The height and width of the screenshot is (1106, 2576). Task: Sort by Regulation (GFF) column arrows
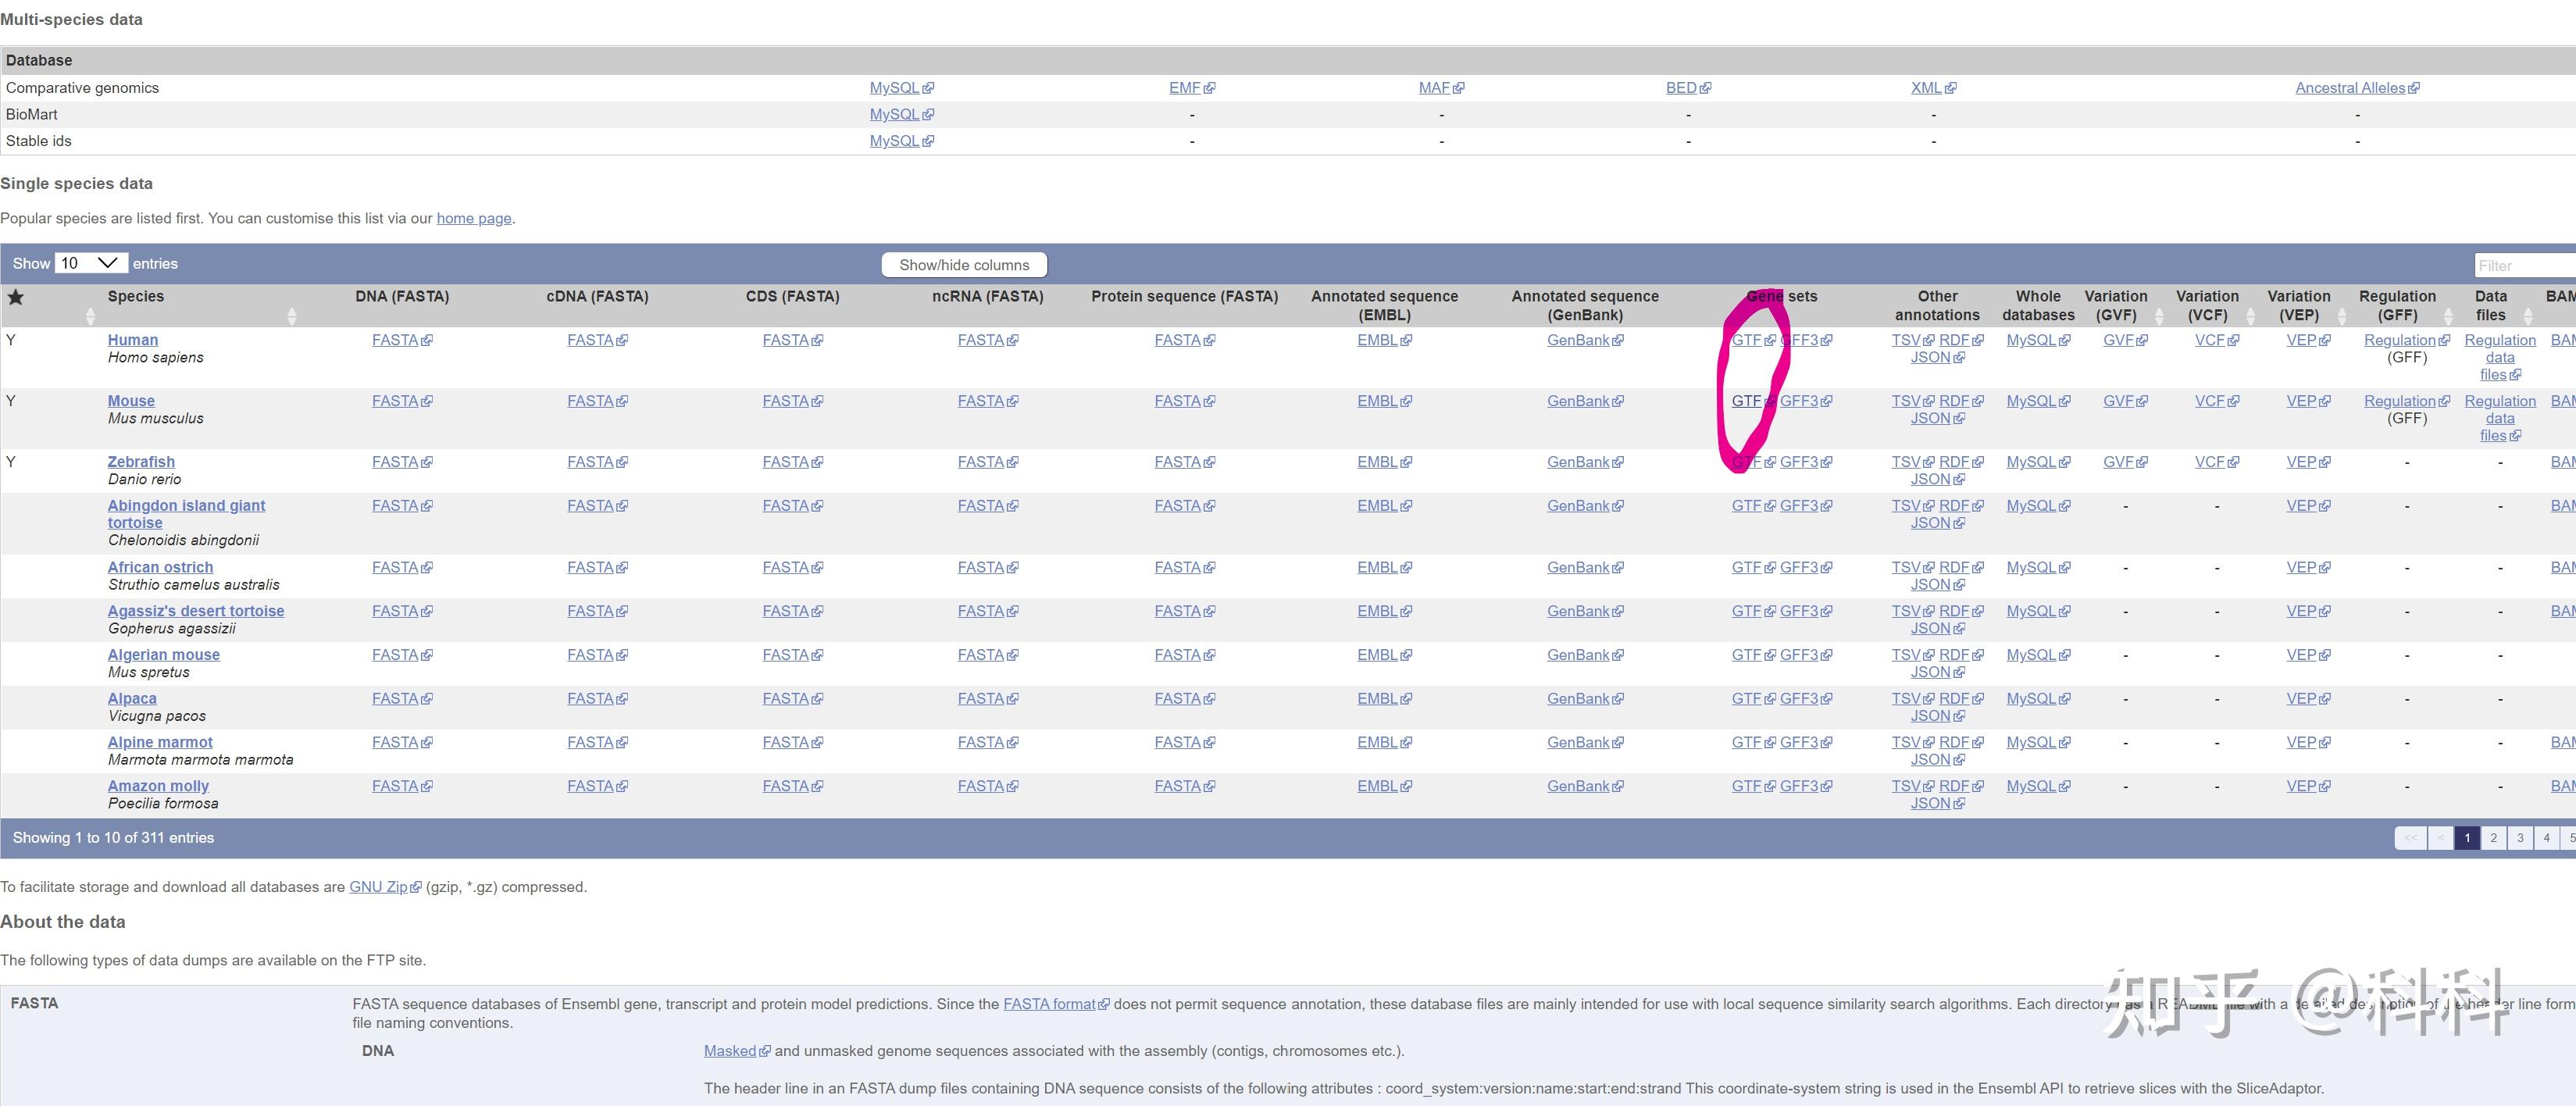click(x=2448, y=316)
